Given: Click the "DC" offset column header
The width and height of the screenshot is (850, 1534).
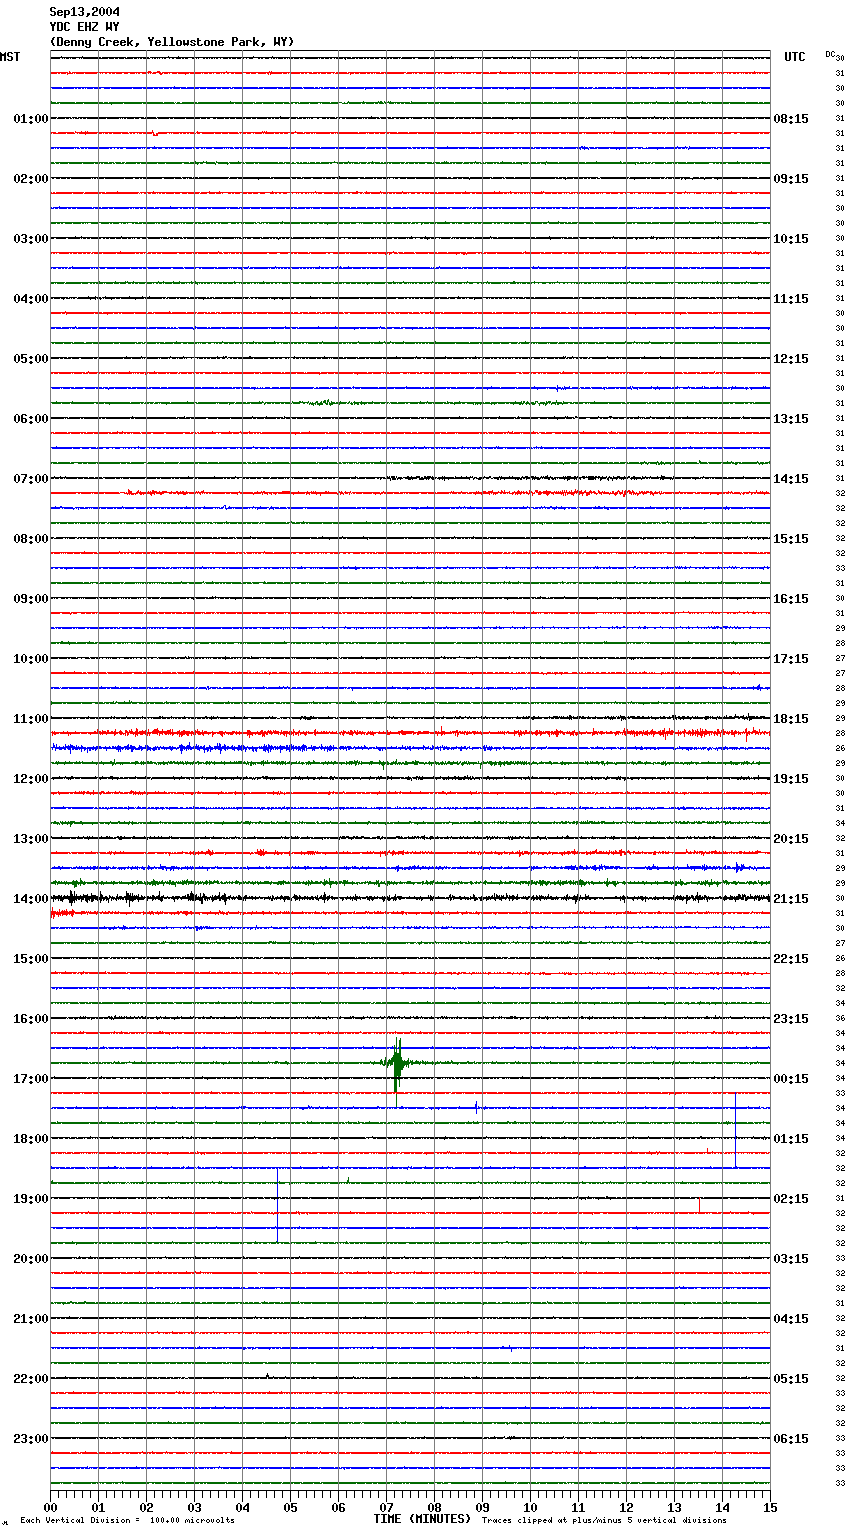Looking at the screenshot, I should (x=830, y=54).
